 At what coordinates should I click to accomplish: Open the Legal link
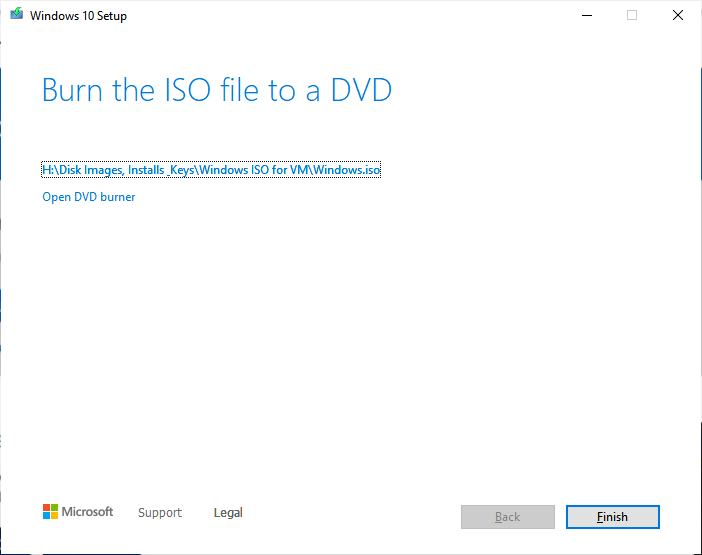[228, 513]
